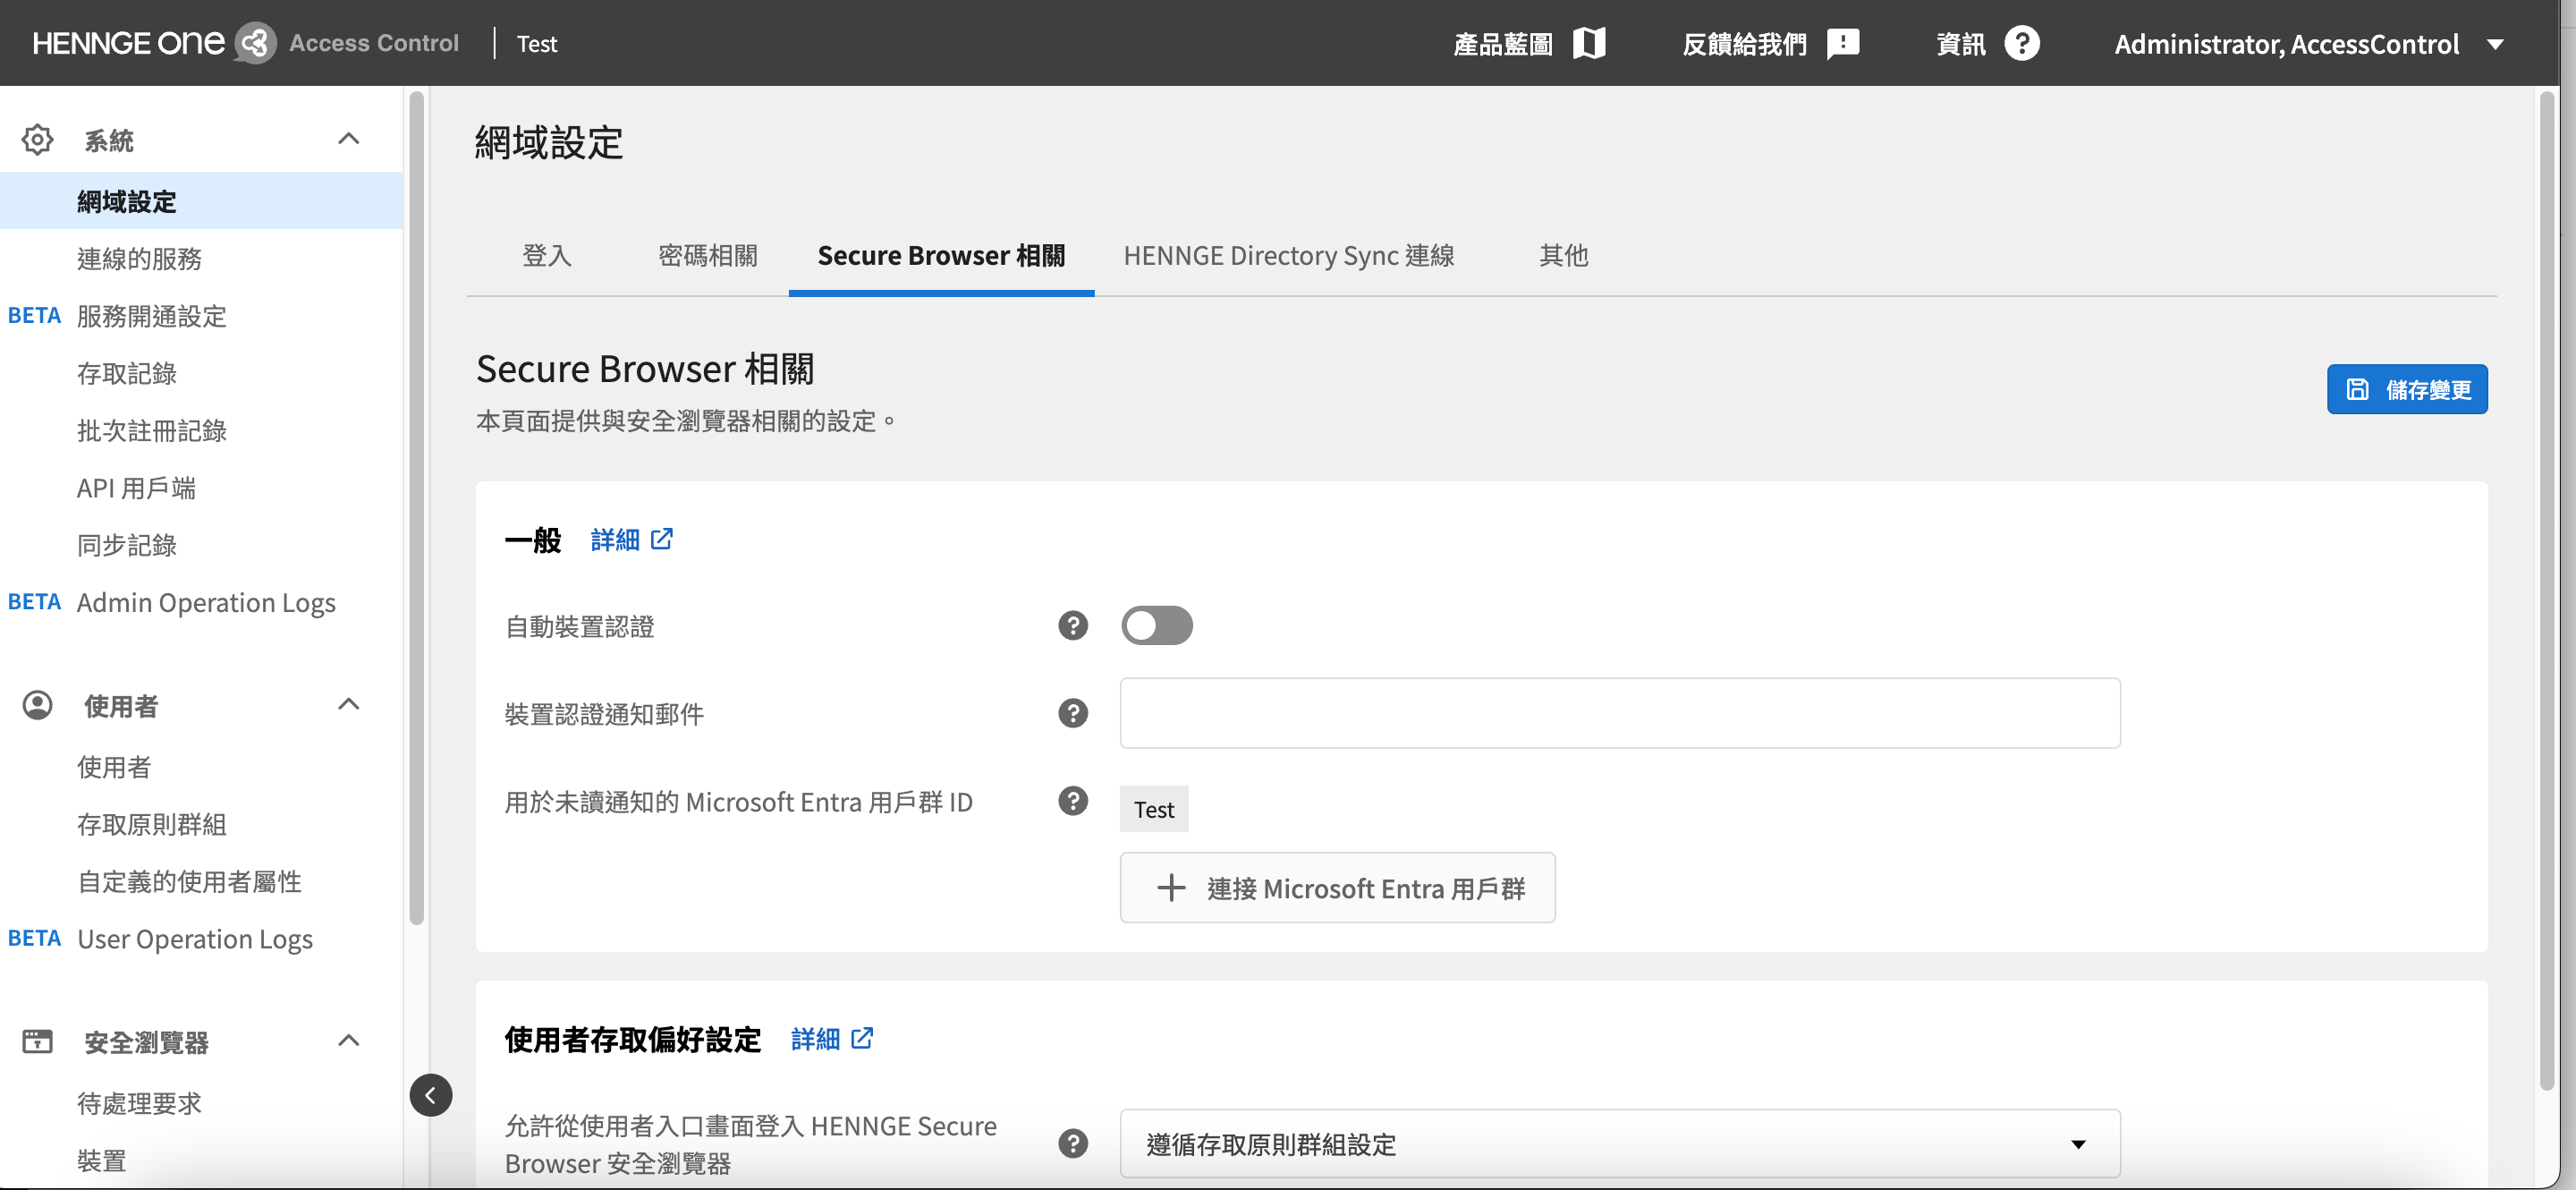Open the 使用者 sub-item in sidebar
The width and height of the screenshot is (2576, 1190).
point(113,767)
